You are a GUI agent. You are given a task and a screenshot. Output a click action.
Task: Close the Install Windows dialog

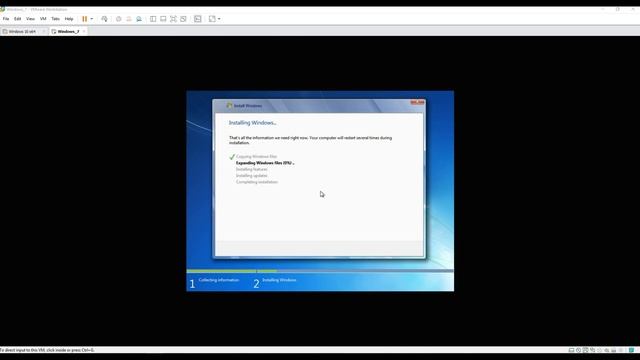(417, 102)
